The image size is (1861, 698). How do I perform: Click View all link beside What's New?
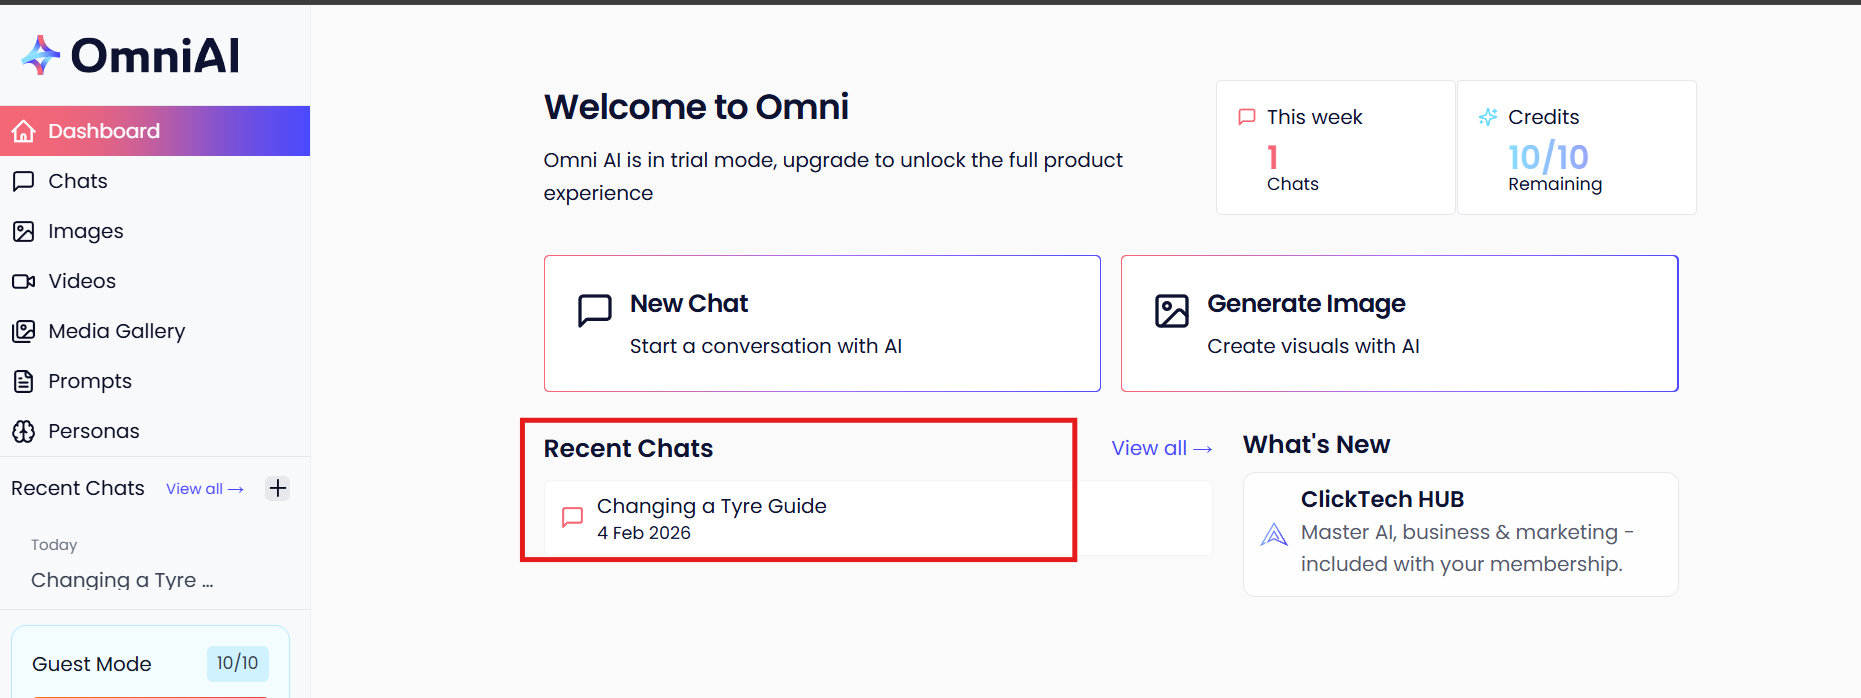click(1161, 448)
